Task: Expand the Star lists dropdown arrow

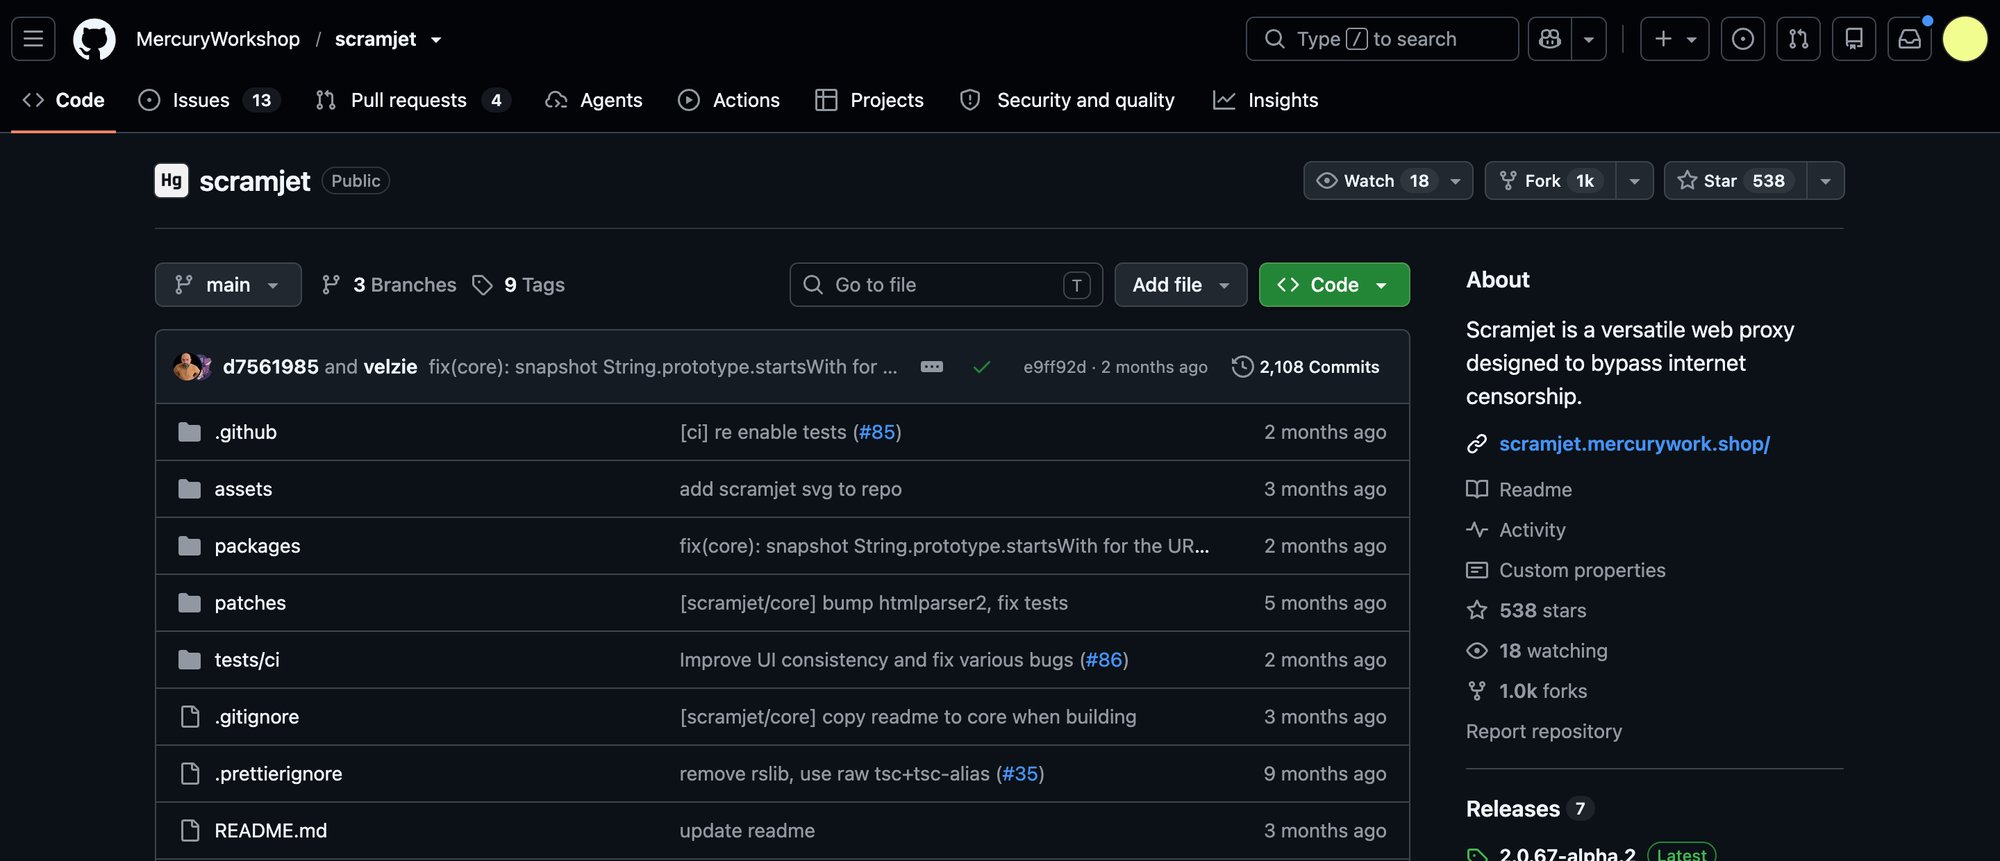Action: pos(1826,181)
